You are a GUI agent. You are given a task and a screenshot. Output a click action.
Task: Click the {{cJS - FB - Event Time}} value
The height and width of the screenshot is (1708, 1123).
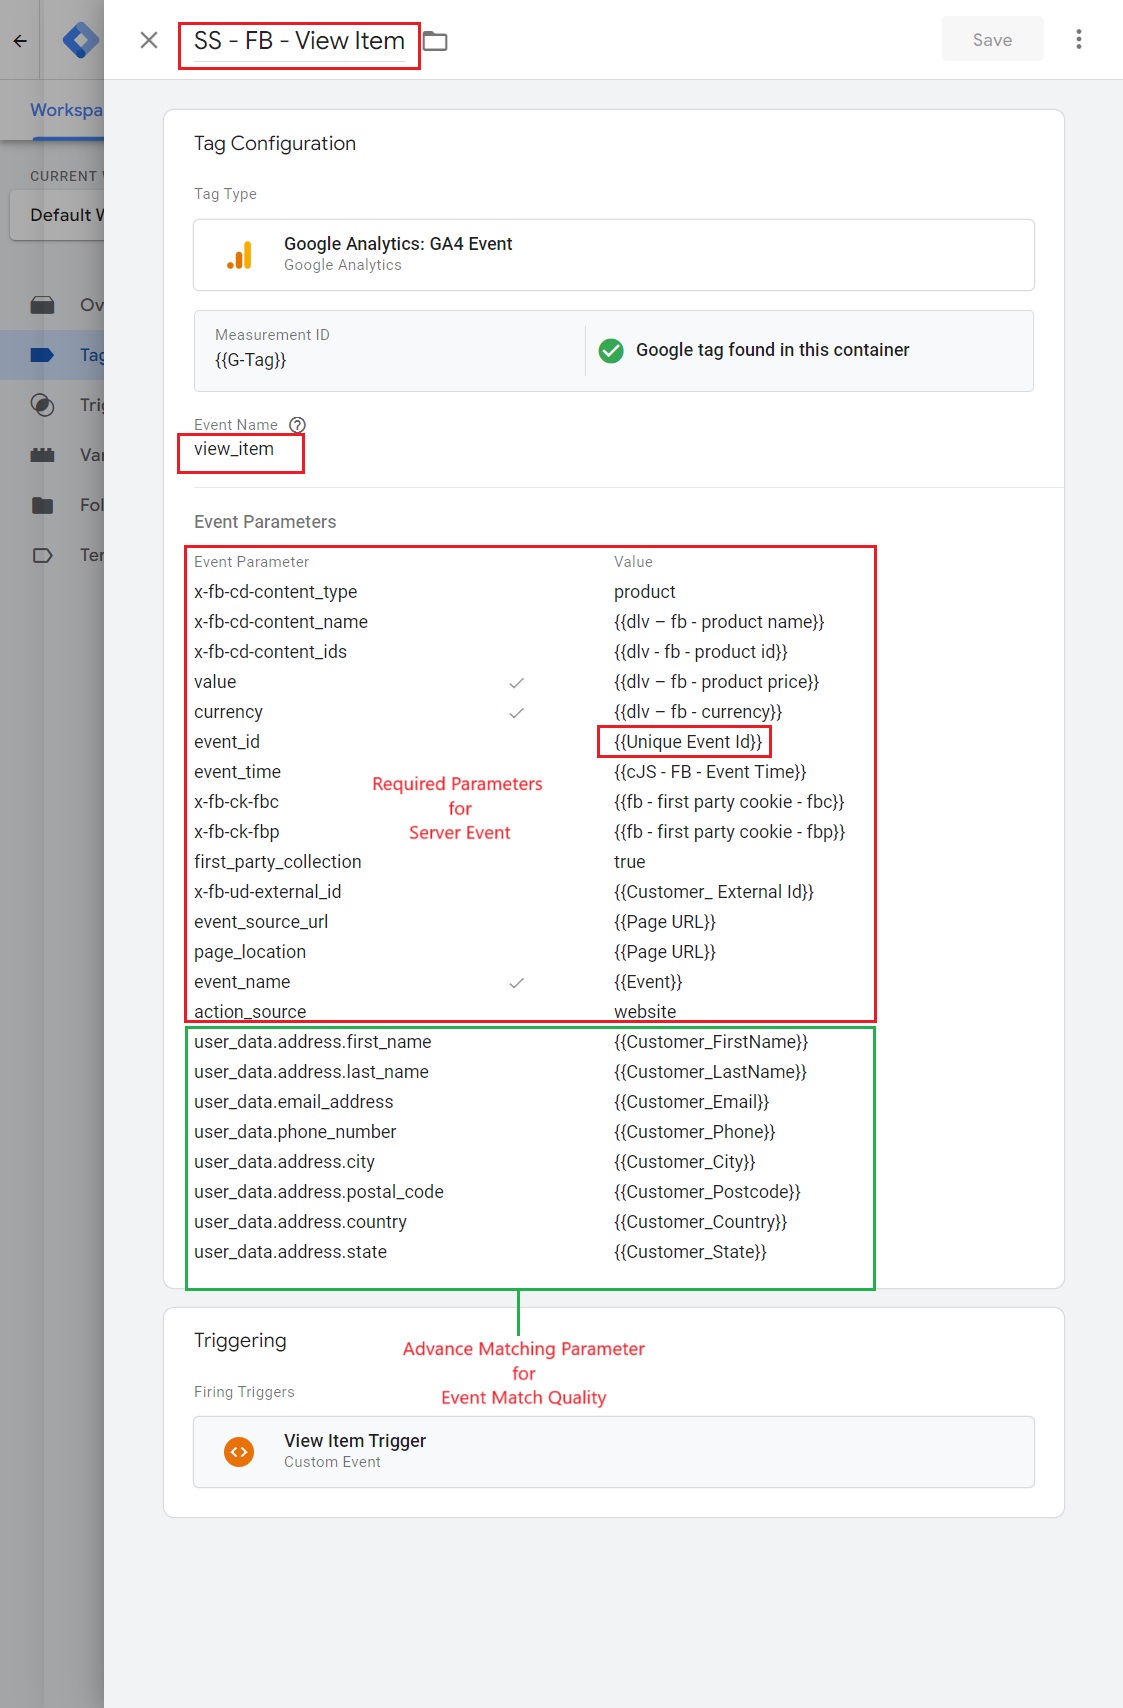(x=710, y=772)
